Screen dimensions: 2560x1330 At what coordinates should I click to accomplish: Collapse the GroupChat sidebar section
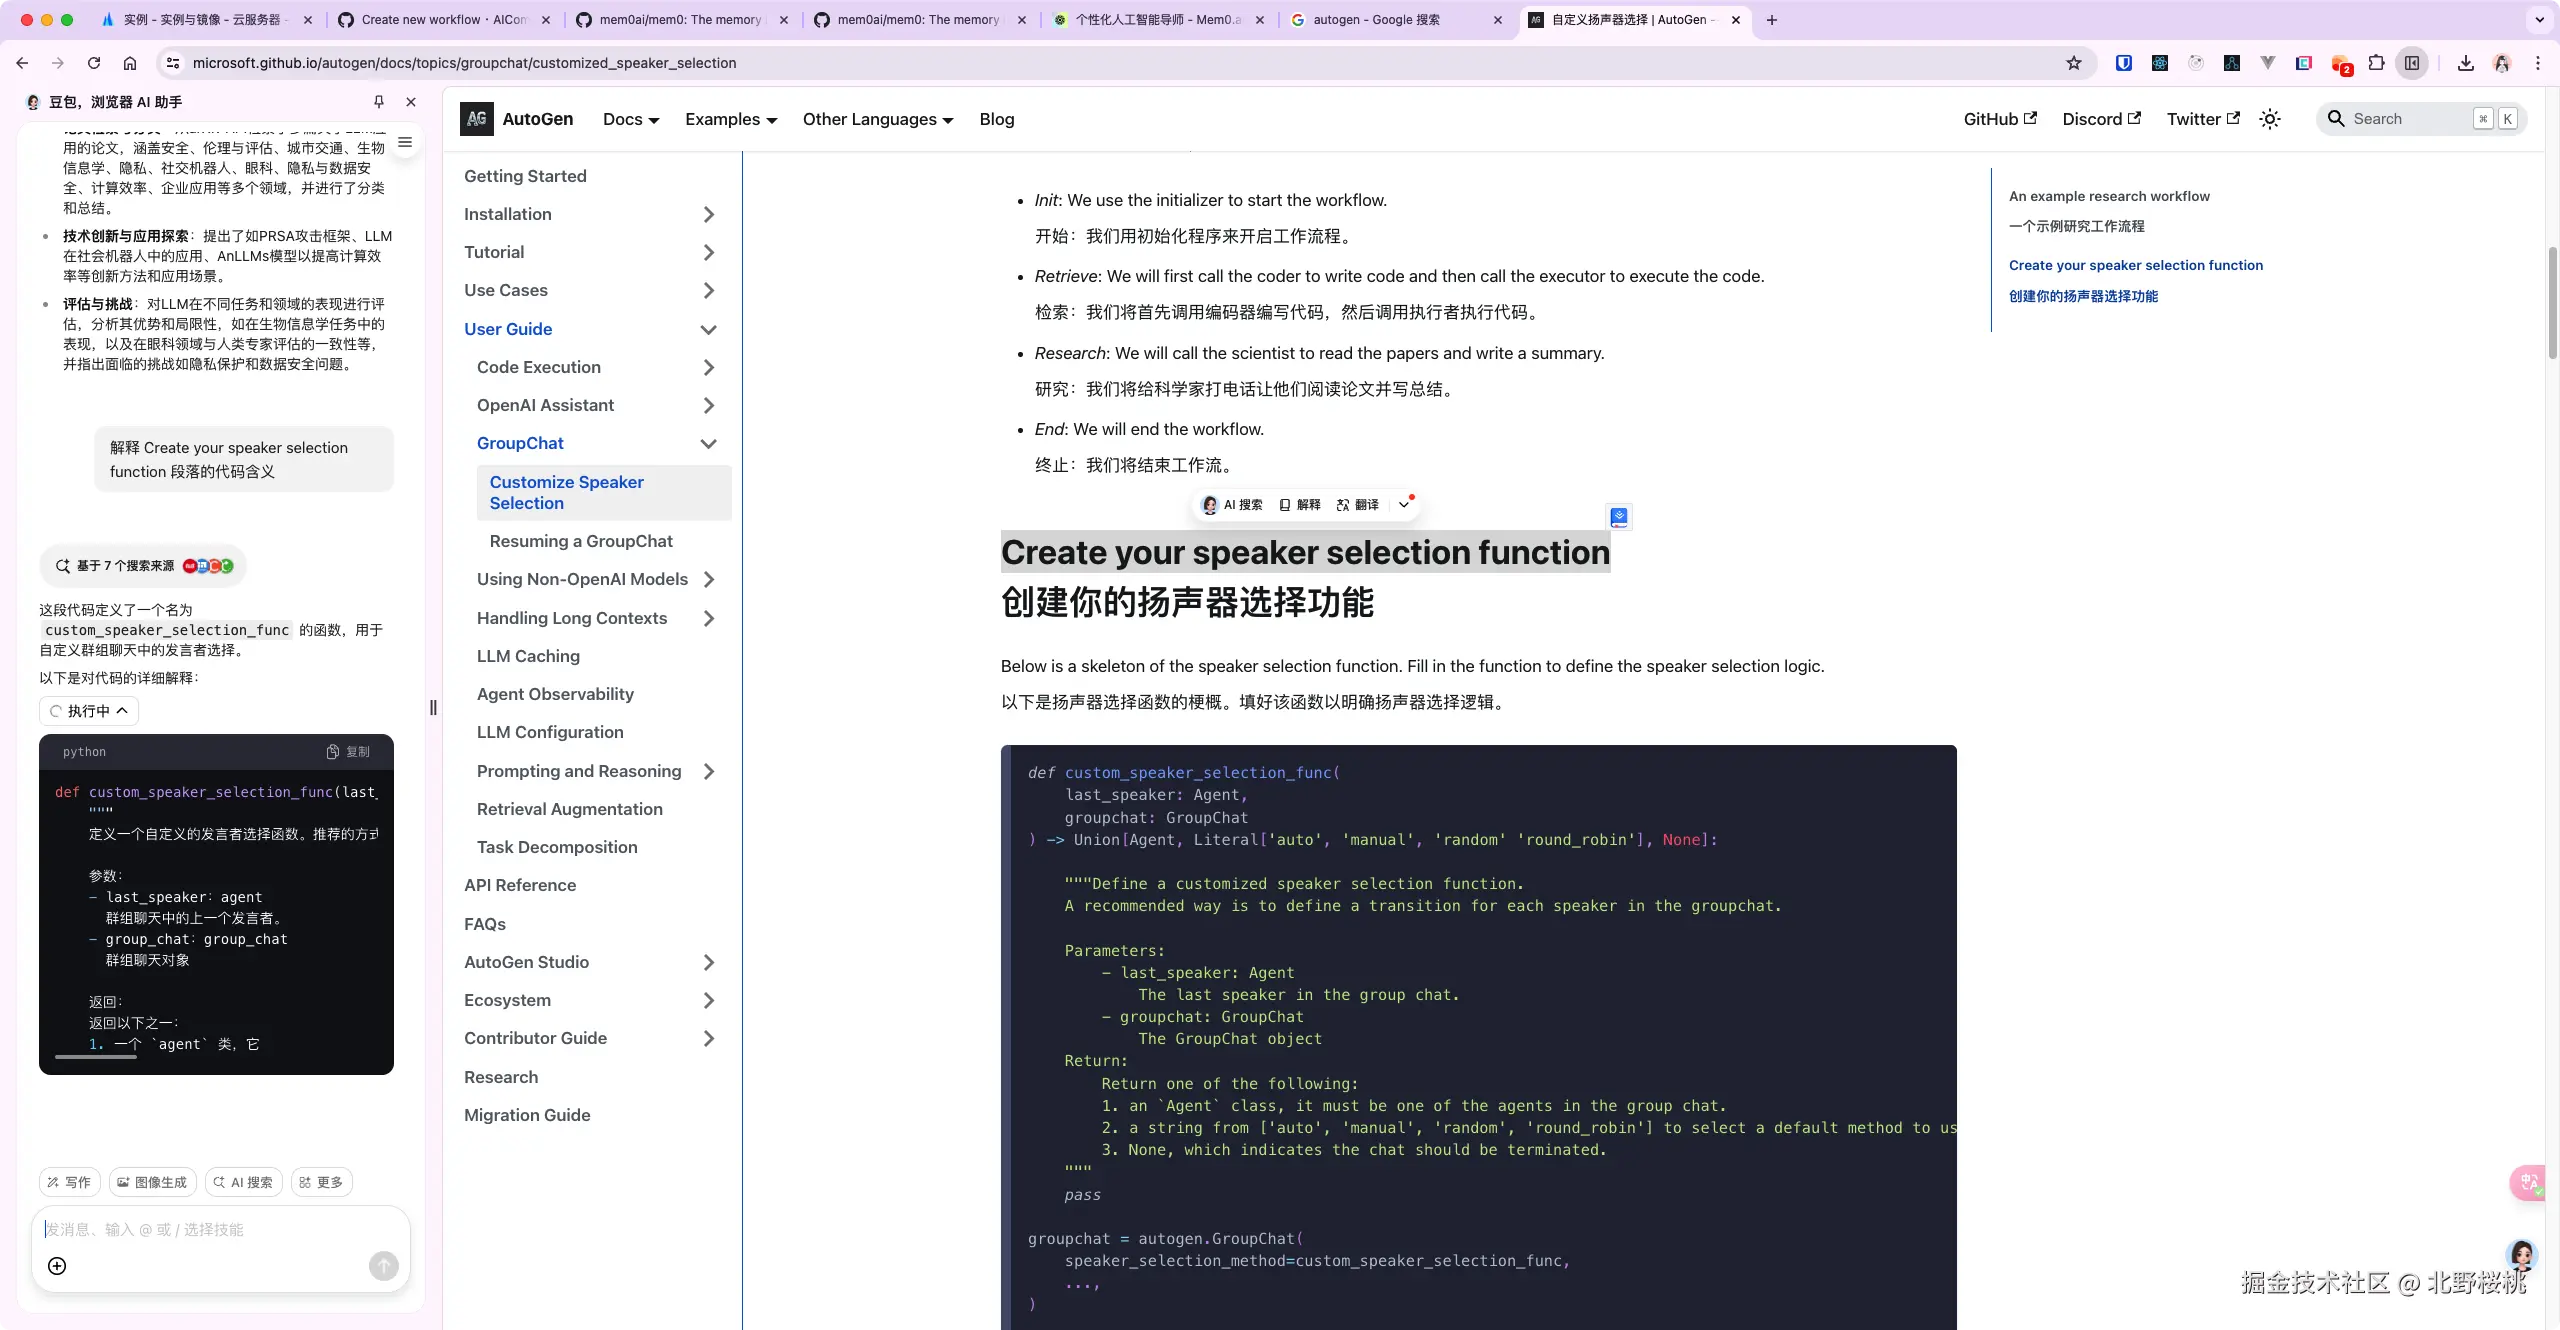708,443
